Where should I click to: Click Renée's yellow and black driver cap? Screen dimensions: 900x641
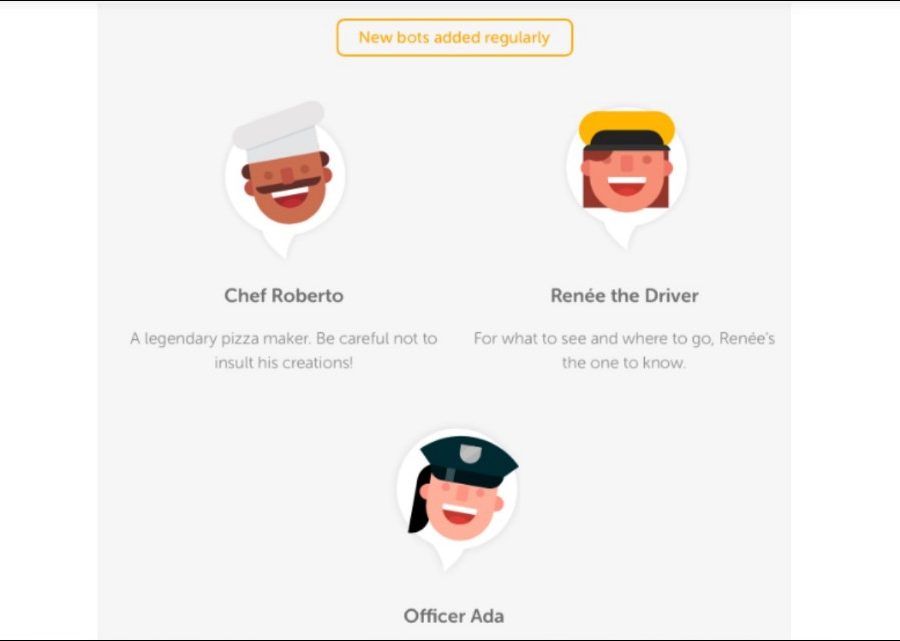pyautogui.click(x=626, y=130)
